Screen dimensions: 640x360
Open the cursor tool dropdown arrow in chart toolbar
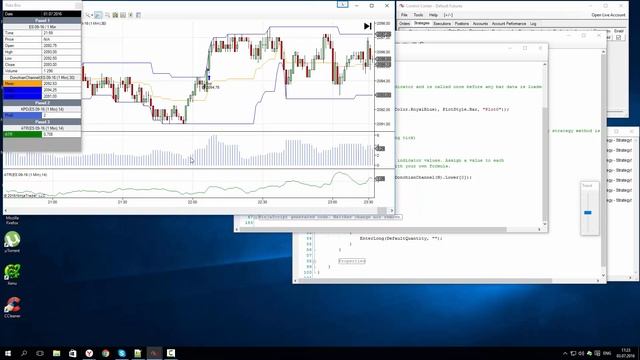coord(92,15)
